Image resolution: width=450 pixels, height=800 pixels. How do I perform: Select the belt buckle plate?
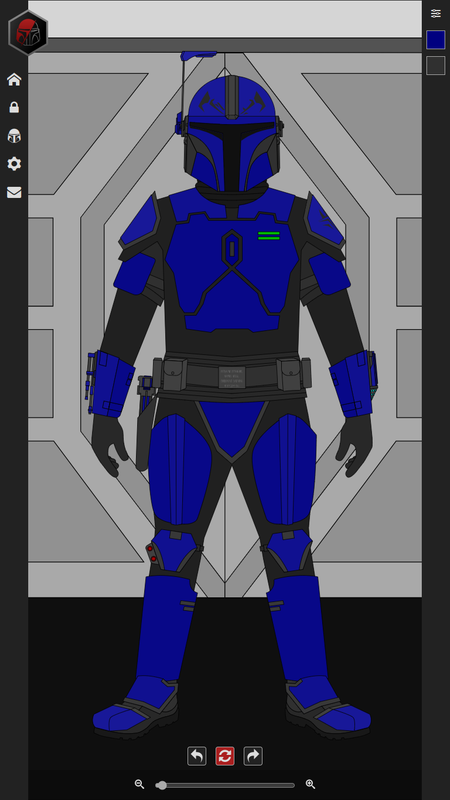pos(232,378)
